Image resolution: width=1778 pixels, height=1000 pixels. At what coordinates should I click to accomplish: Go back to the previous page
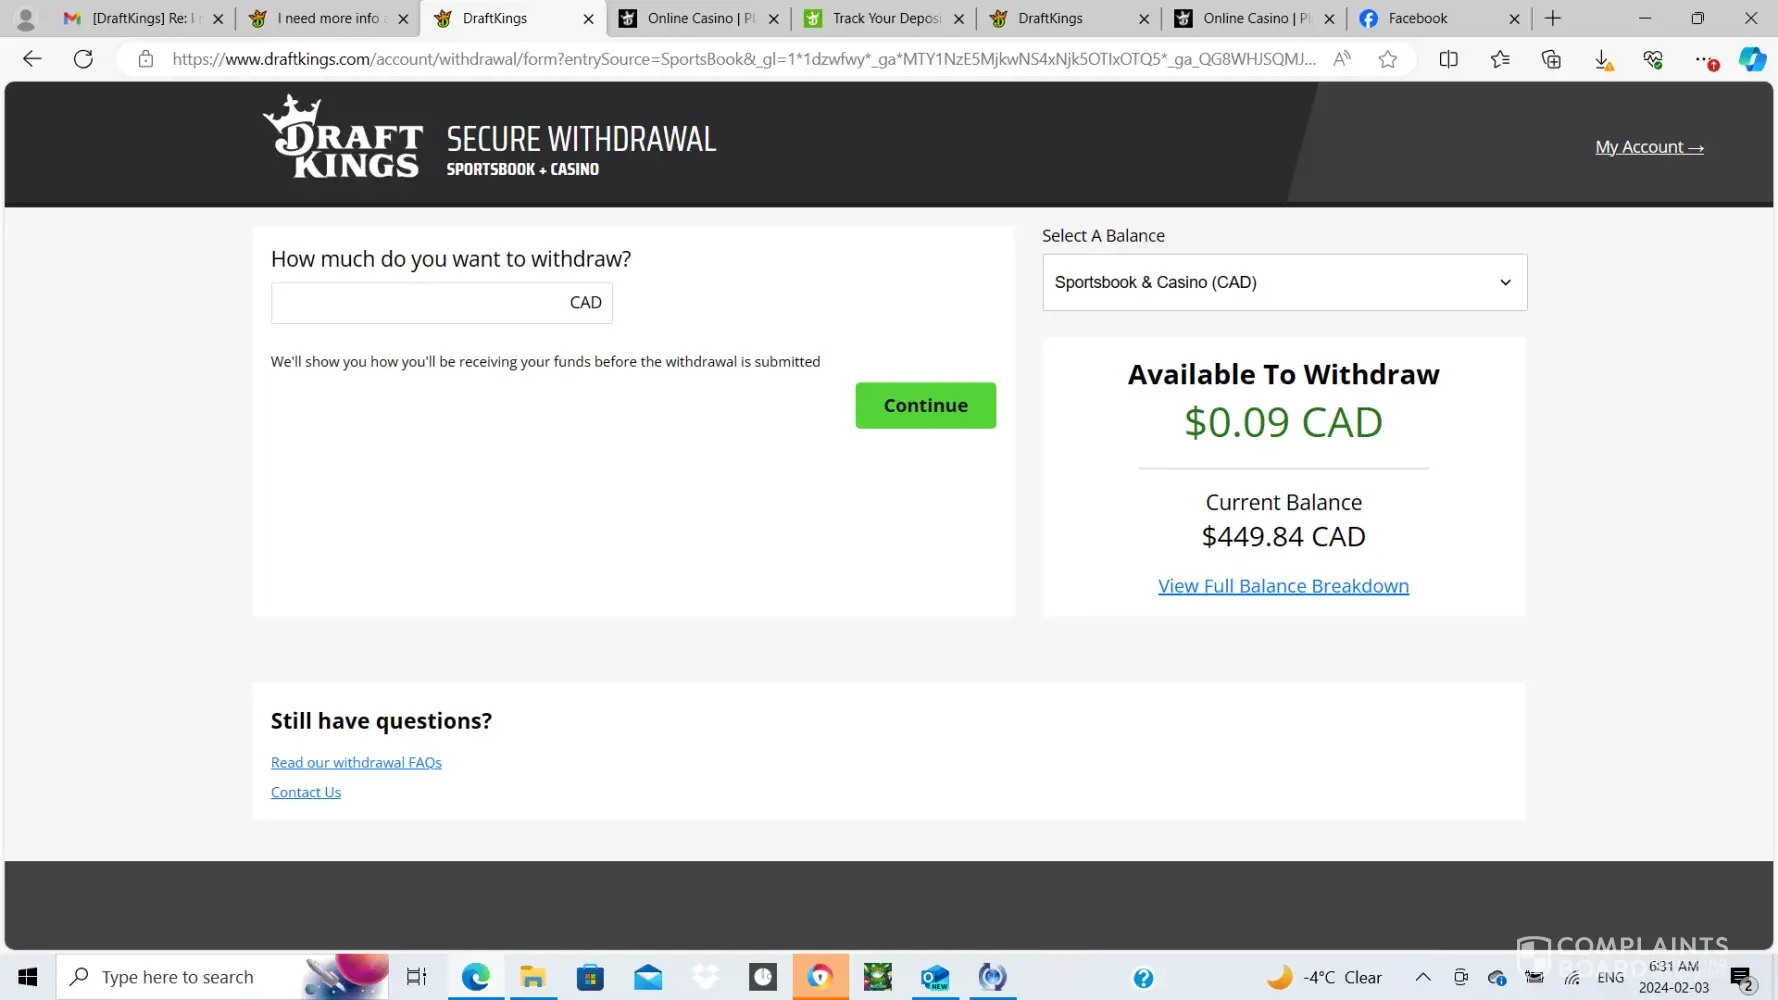click(x=32, y=59)
